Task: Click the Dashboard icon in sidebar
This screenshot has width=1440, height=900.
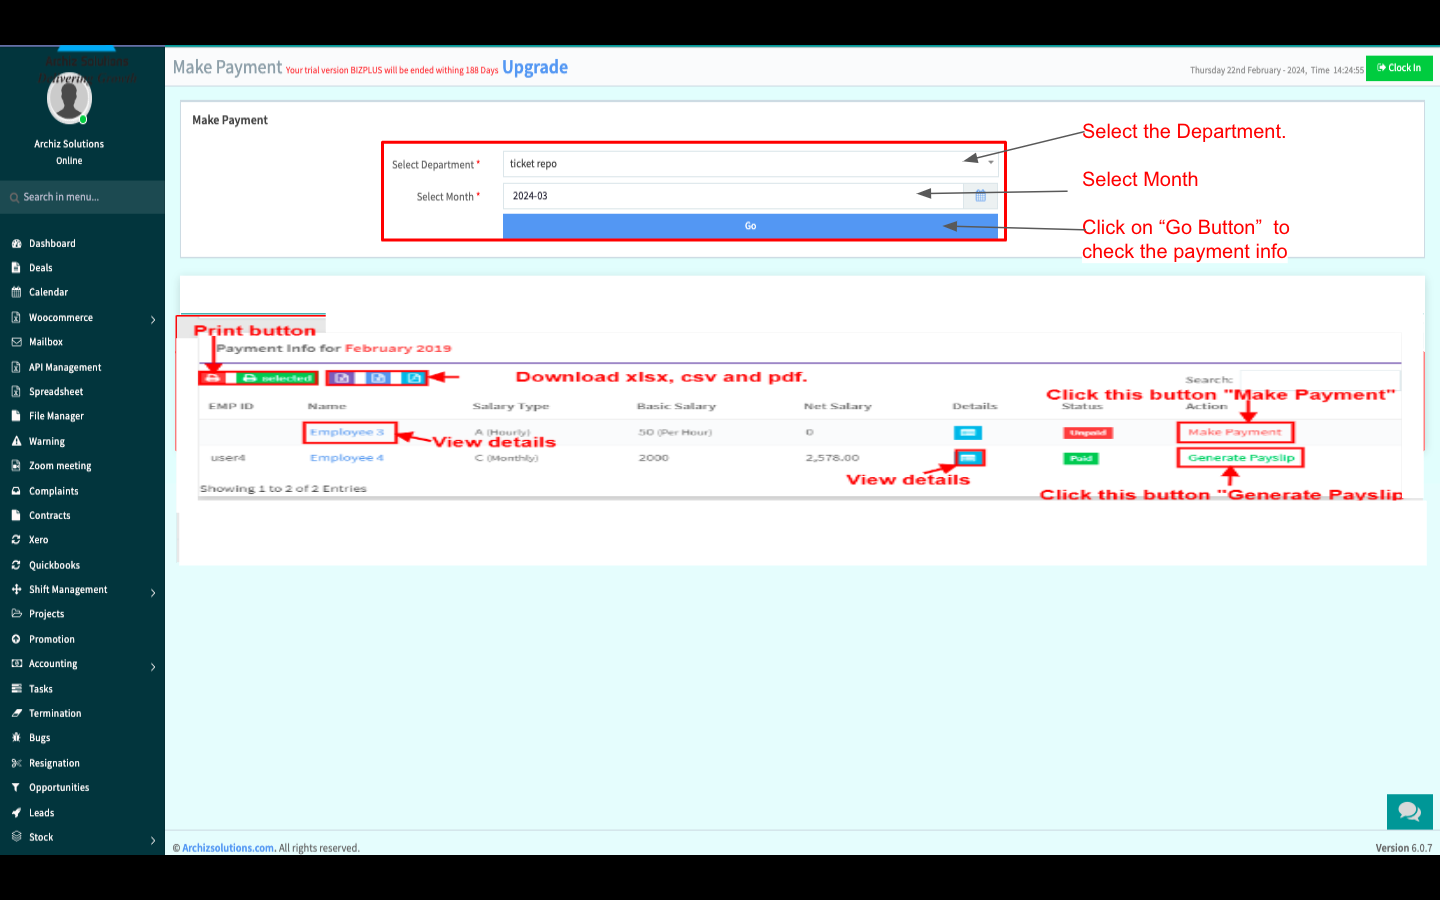Action: point(16,244)
